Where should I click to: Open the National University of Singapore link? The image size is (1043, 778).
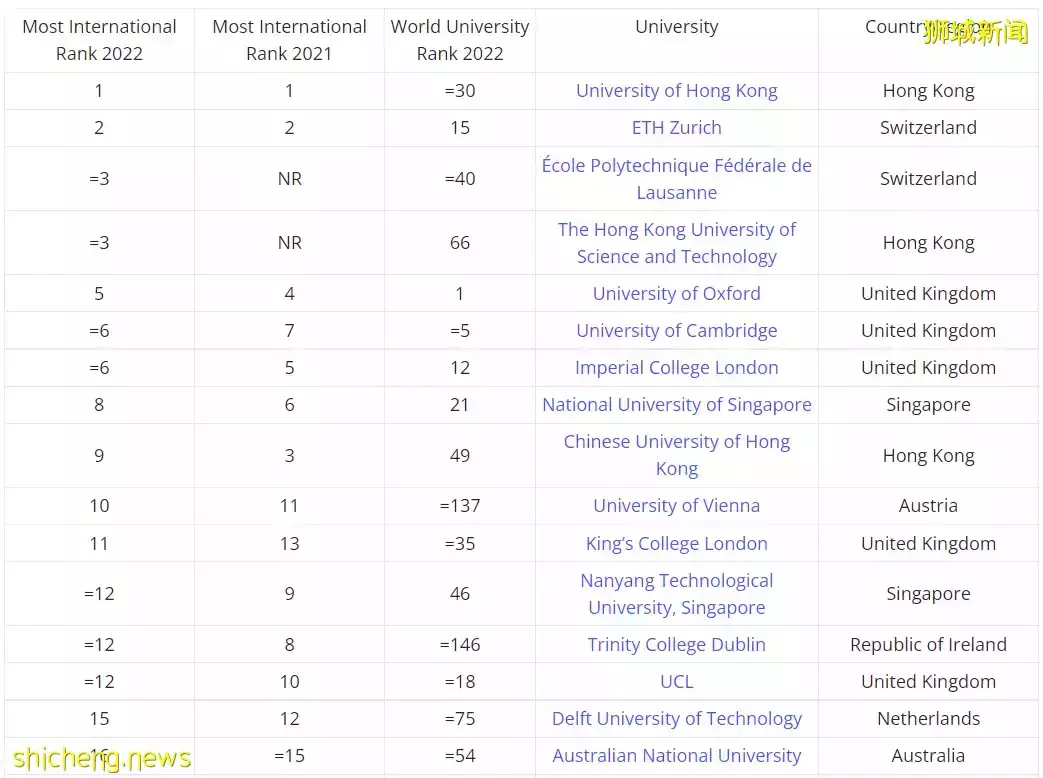(x=676, y=405)
